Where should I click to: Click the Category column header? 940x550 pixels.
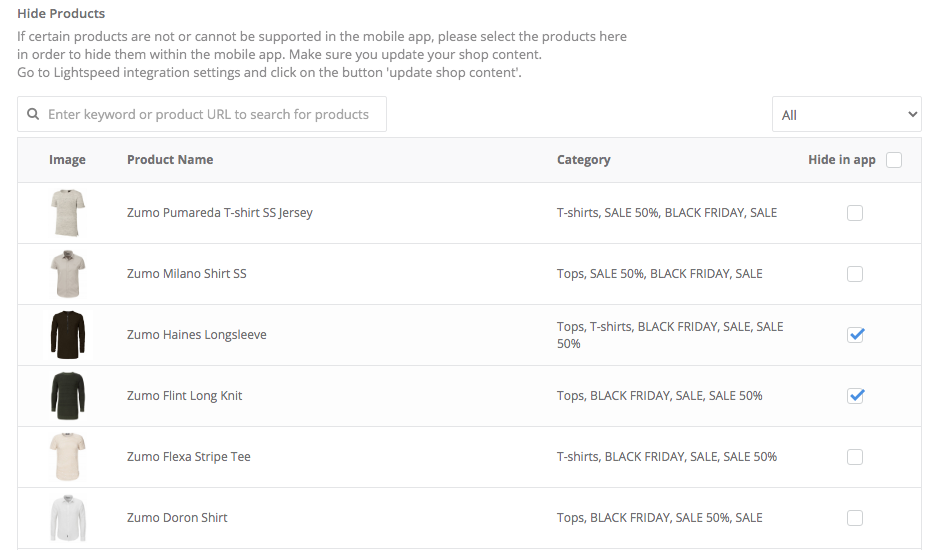(x=583, y=160)
